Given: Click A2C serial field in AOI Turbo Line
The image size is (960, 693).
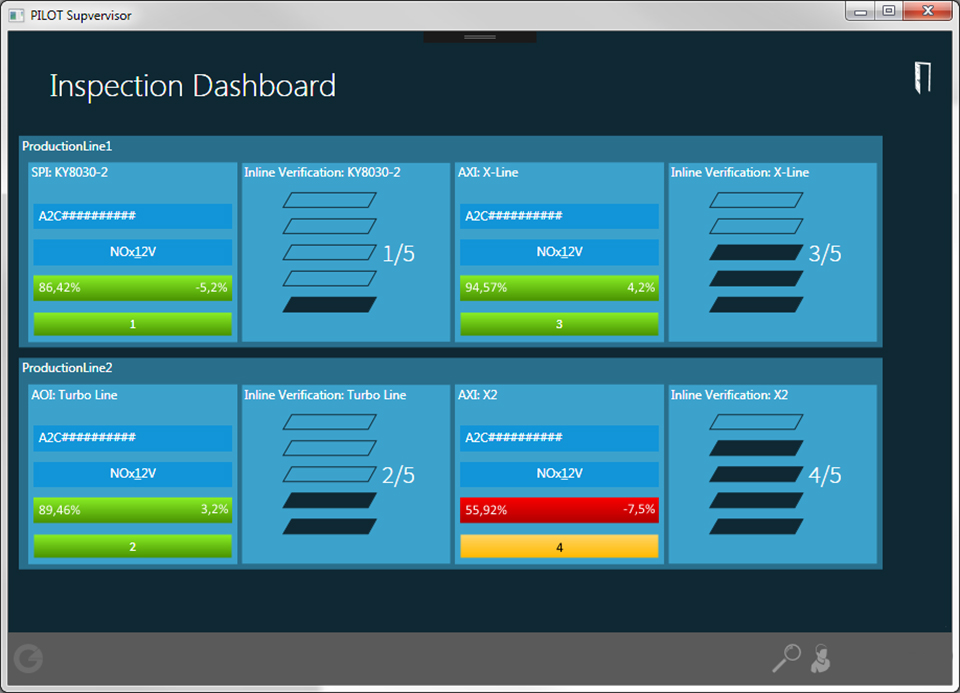Looking at the screenshot, I should (132, 438).
